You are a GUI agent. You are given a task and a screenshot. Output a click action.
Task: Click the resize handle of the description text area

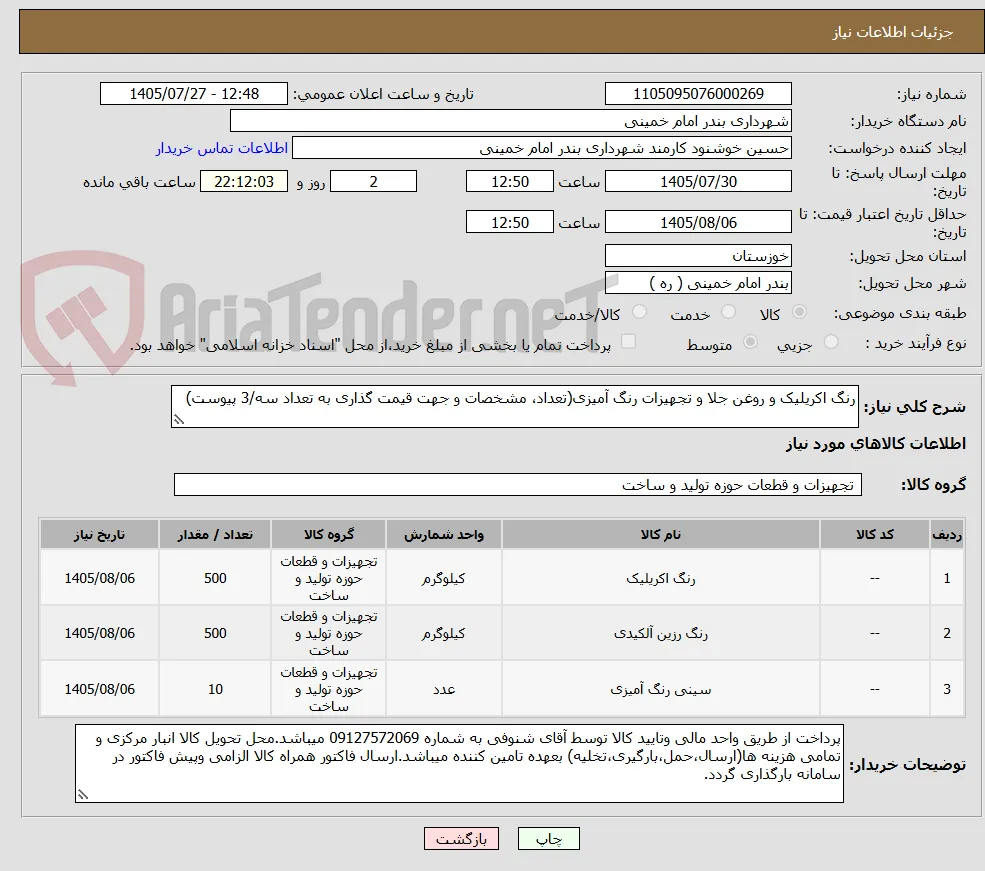coord(179,419)
